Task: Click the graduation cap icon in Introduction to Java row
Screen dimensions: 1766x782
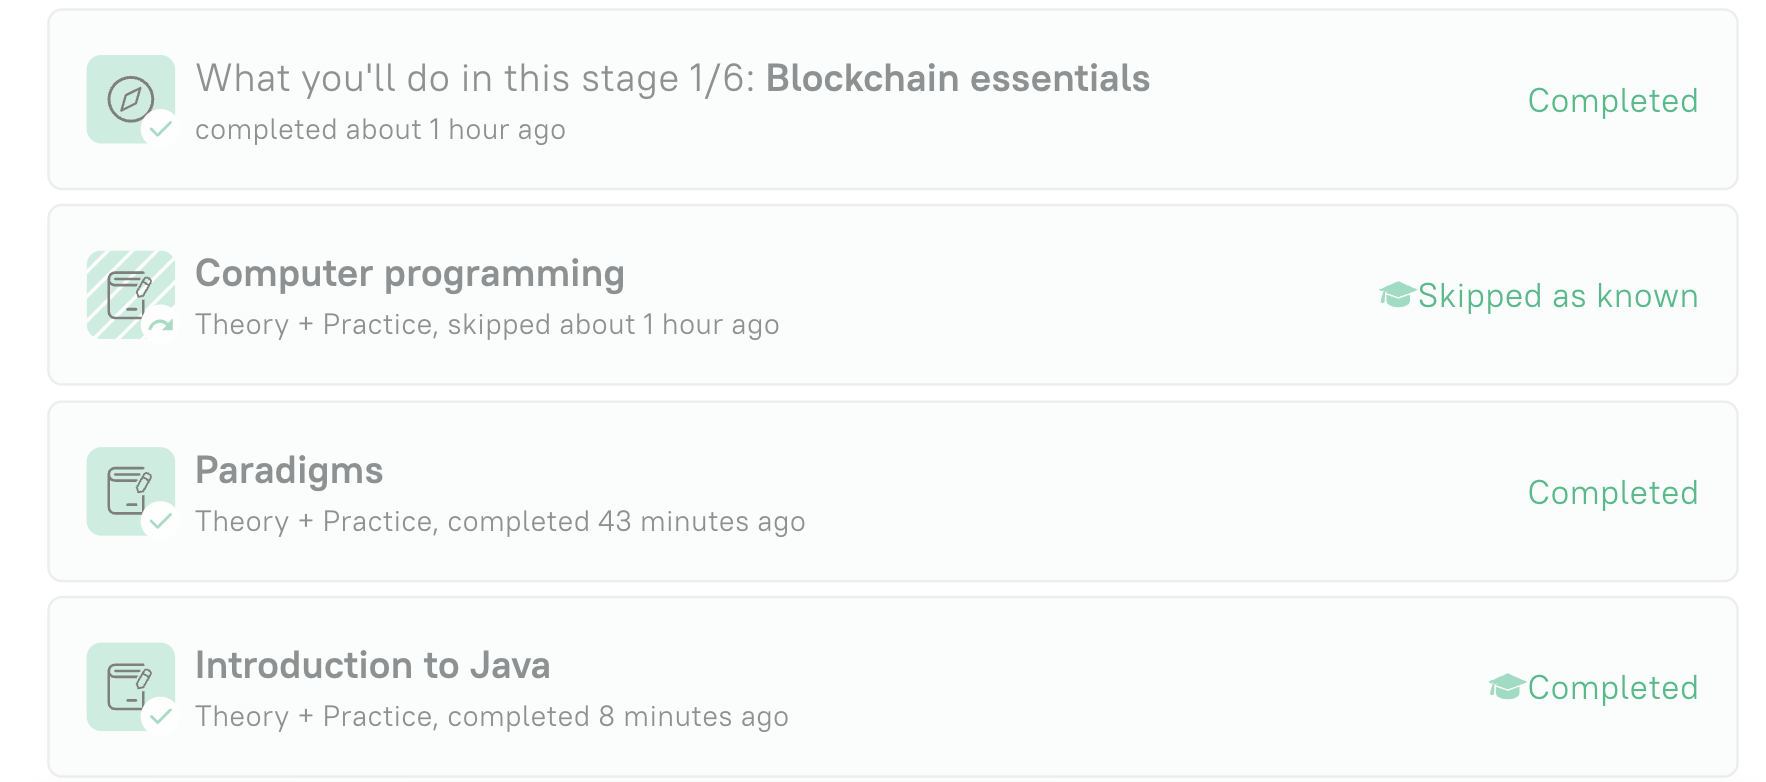Action: coord(1507,687)
